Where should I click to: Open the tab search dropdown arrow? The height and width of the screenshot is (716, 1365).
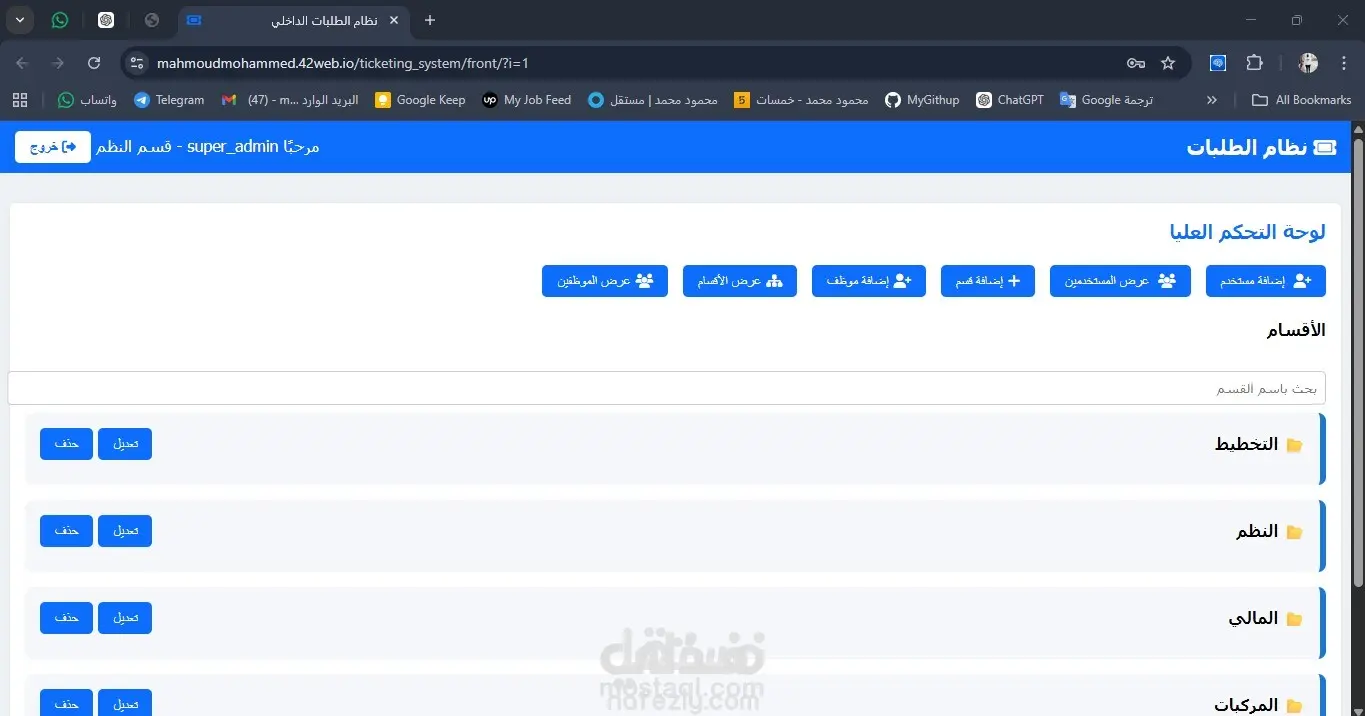[x=19, y=20]
